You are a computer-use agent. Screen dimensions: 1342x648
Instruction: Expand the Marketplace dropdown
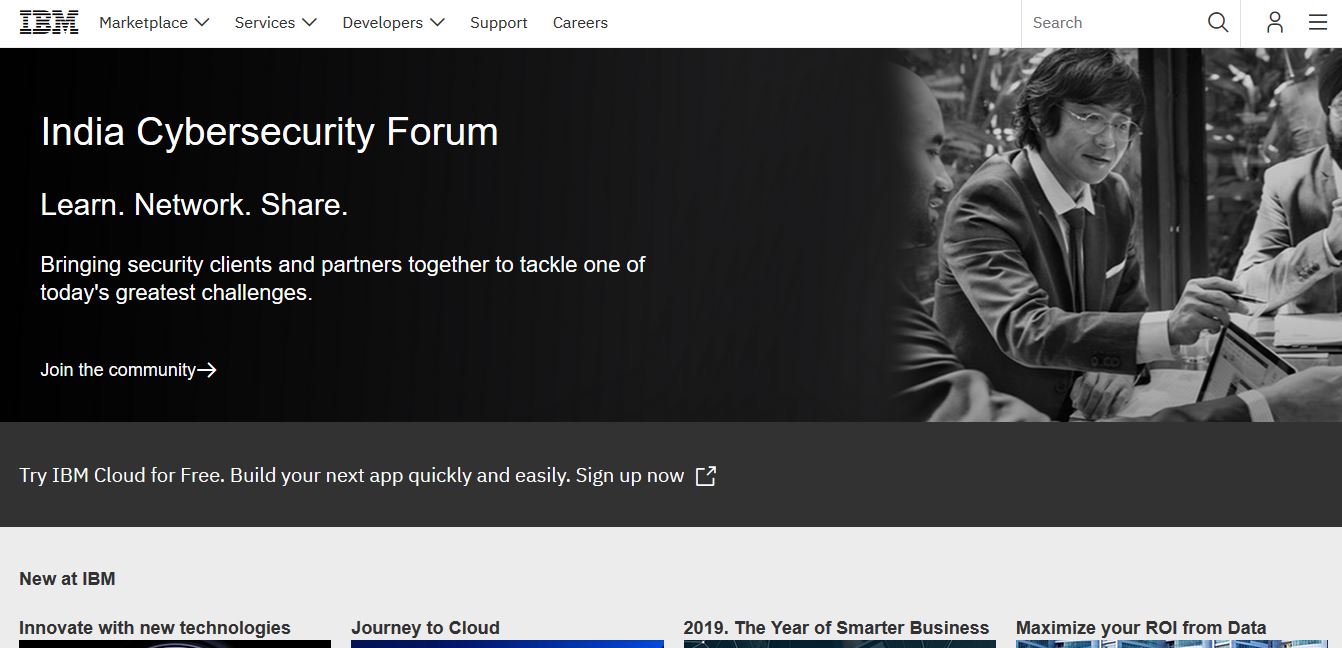pyautogui.click(x=154, y=22)
